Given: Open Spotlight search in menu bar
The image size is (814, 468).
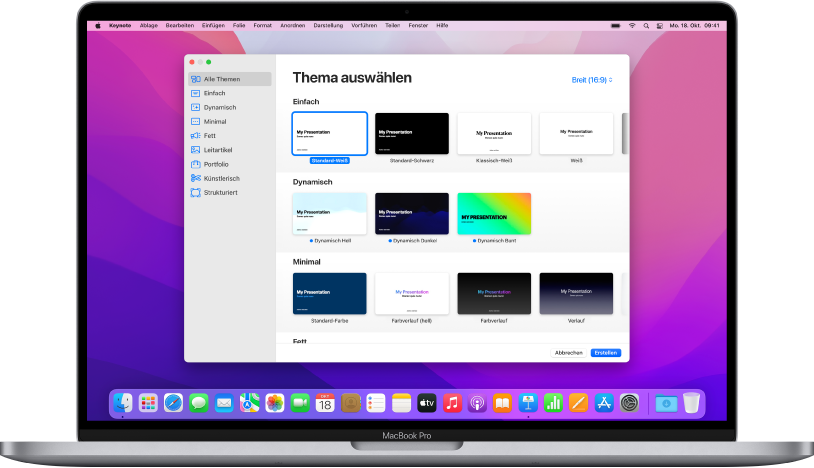Looking at the screenshot, I should point(646,25).
